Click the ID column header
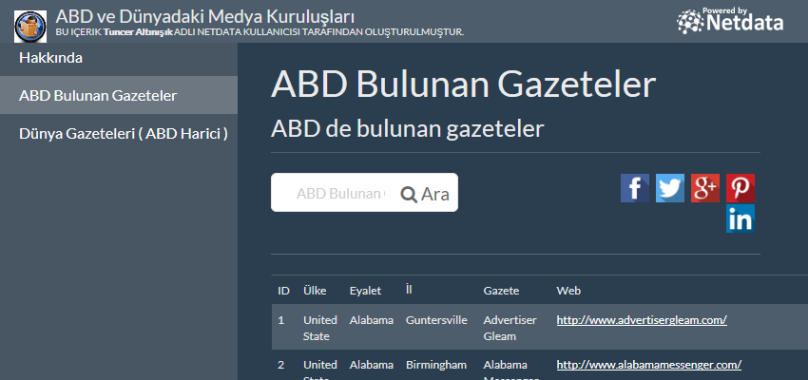The image size is (808, 380). pos(283,291)
